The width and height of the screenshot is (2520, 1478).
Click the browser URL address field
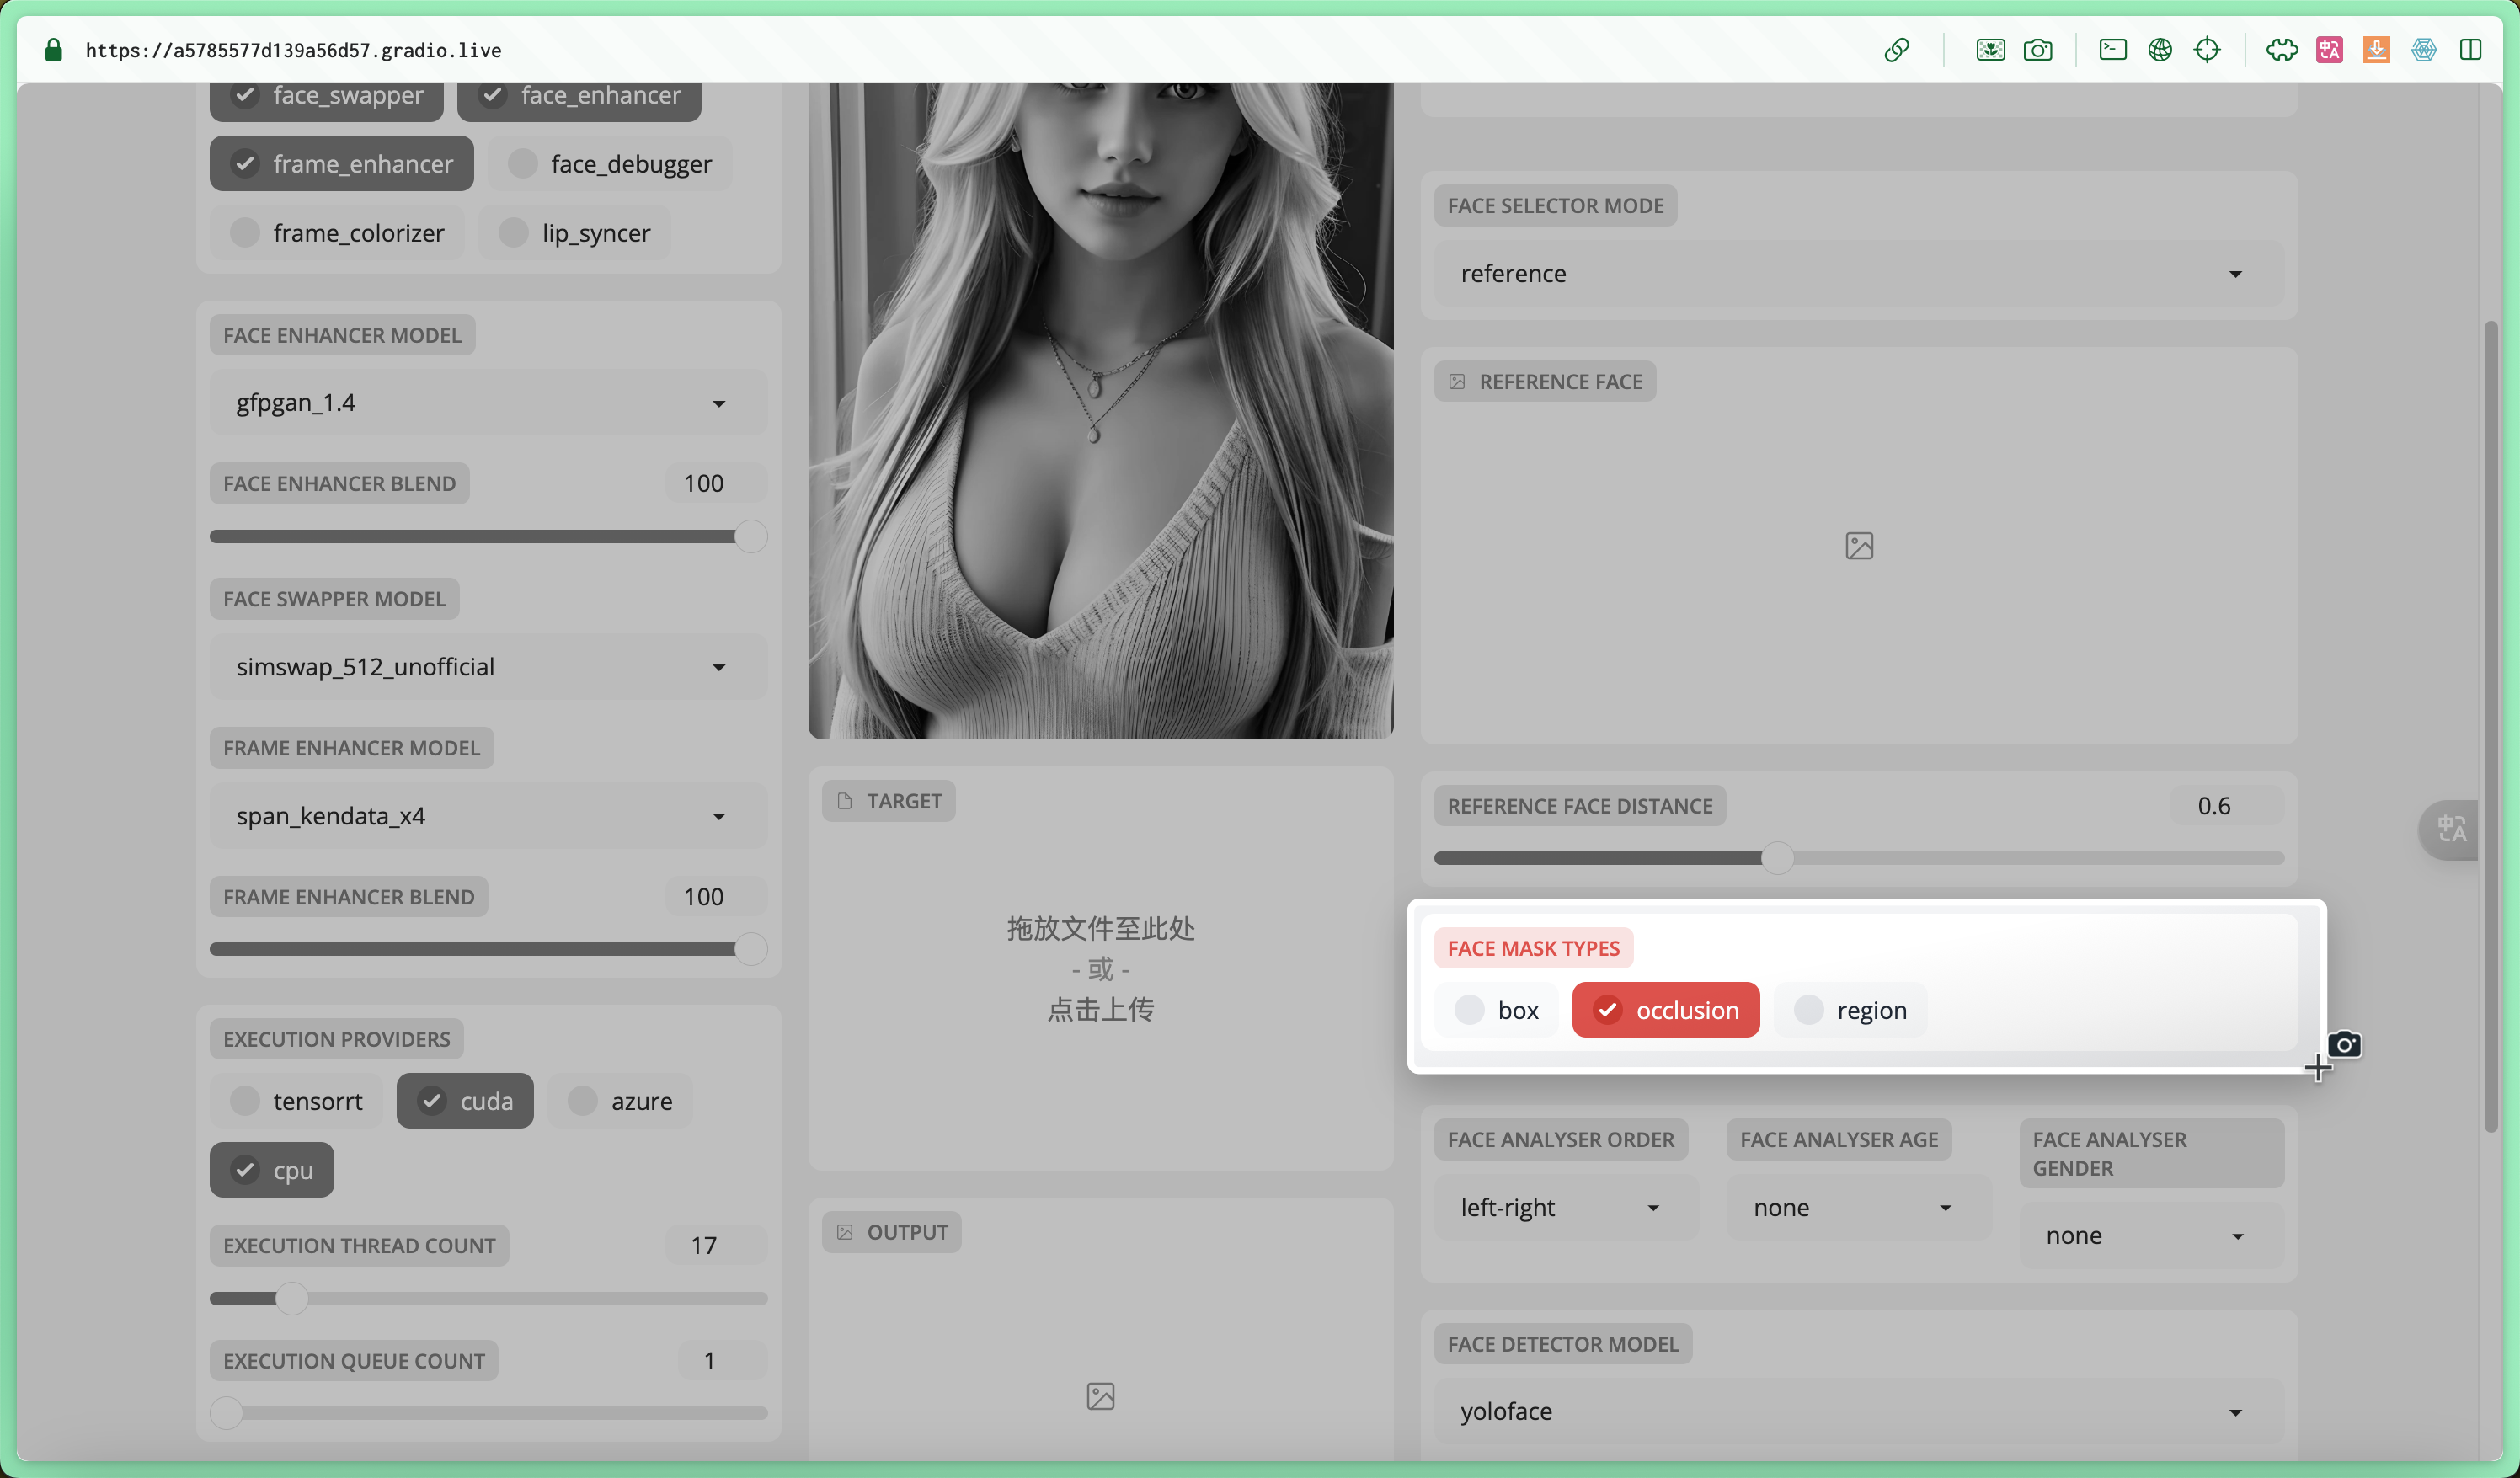tap(294, 50)
